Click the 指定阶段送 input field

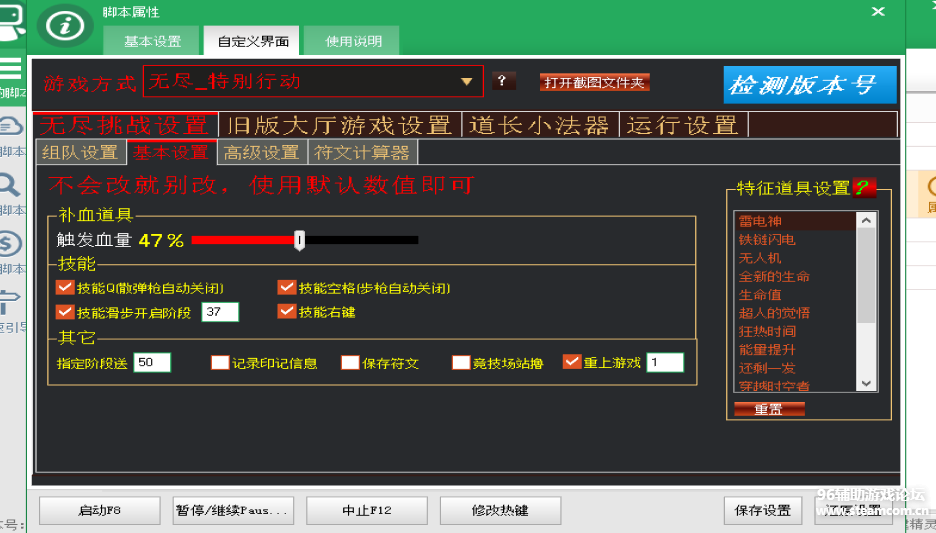click(x=152, y=362)
